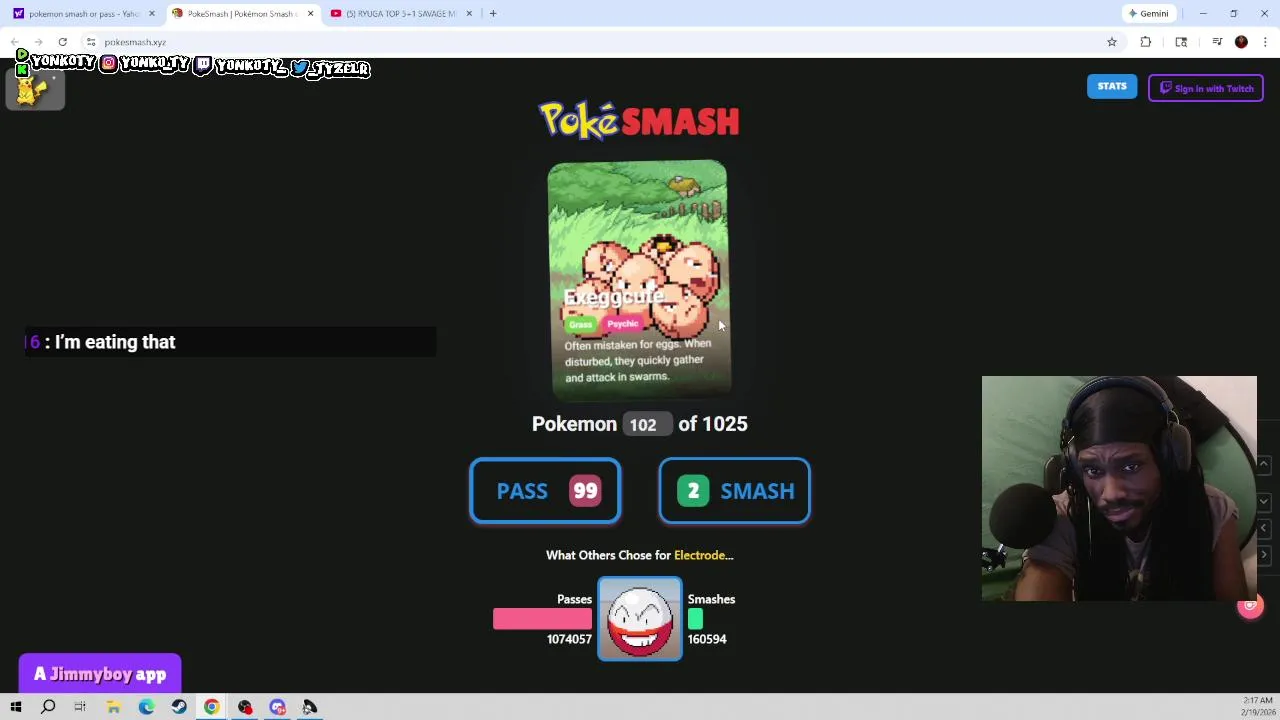The height and width of the screenshot is (720, 1280).
Task: Close the PokeSmash tab
Action: [x=310, y=13]
